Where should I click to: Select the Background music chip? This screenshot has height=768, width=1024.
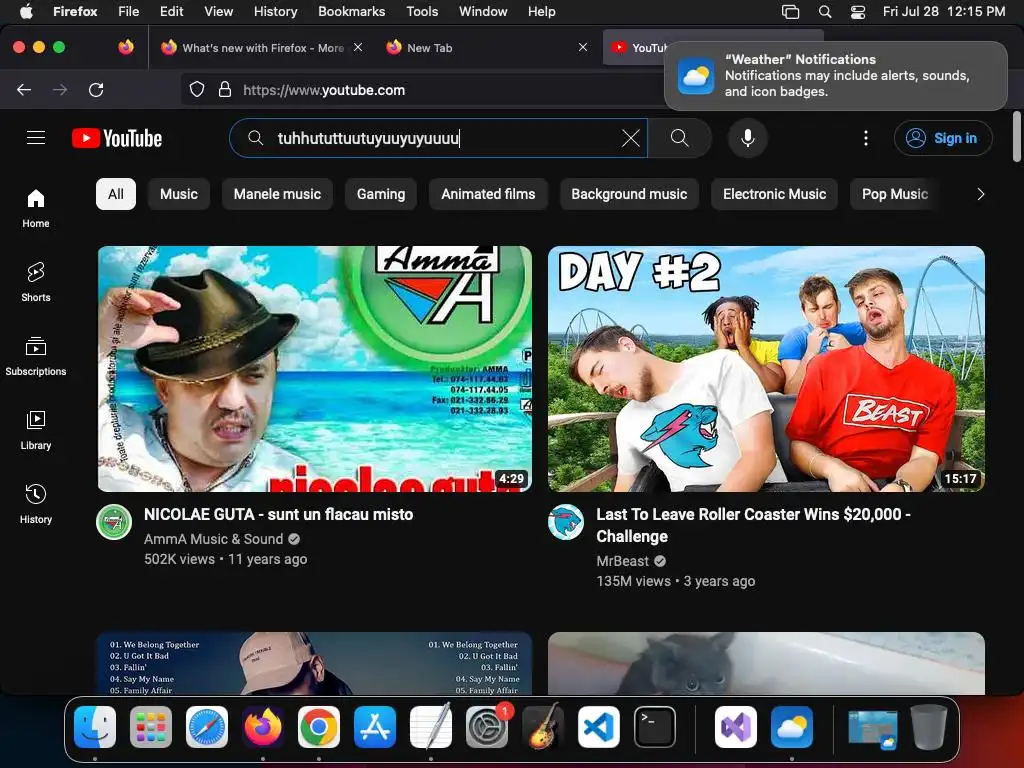pos(629,194)
